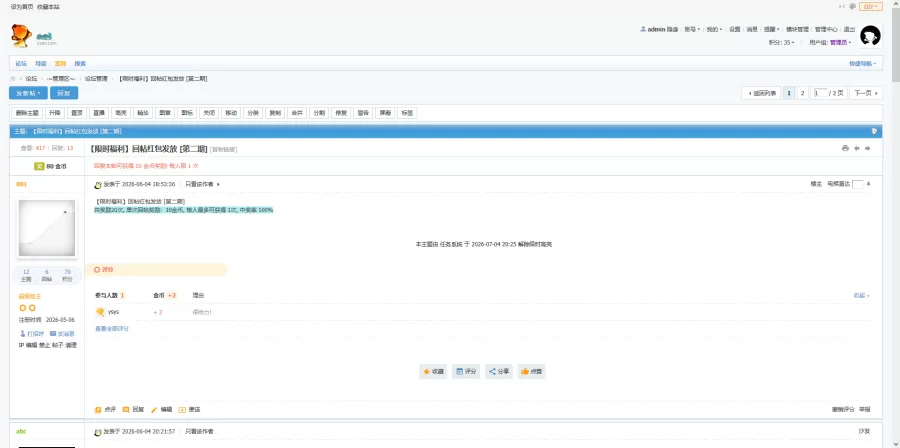
Task: Open the 账号 account dropdown
Action: (692, 29)
